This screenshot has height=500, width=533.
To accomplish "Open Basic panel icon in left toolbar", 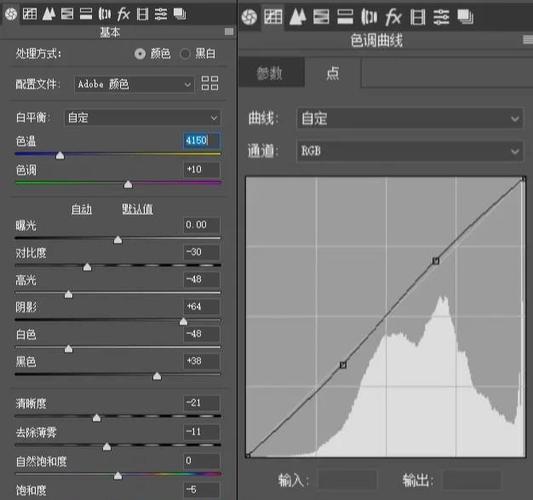I will click(11, 14).
